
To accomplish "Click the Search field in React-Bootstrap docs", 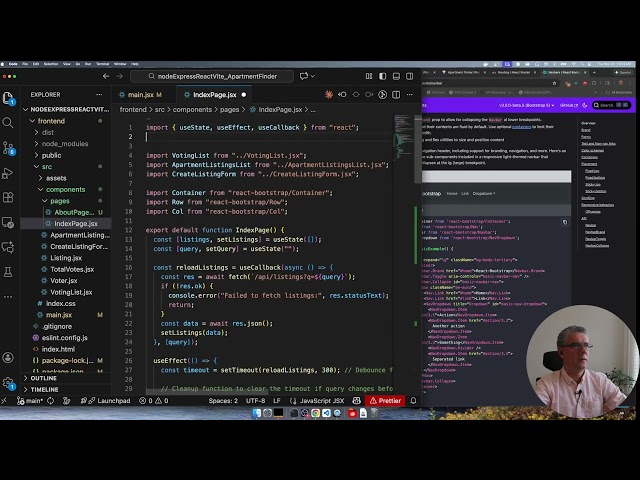I will (611, 105).
